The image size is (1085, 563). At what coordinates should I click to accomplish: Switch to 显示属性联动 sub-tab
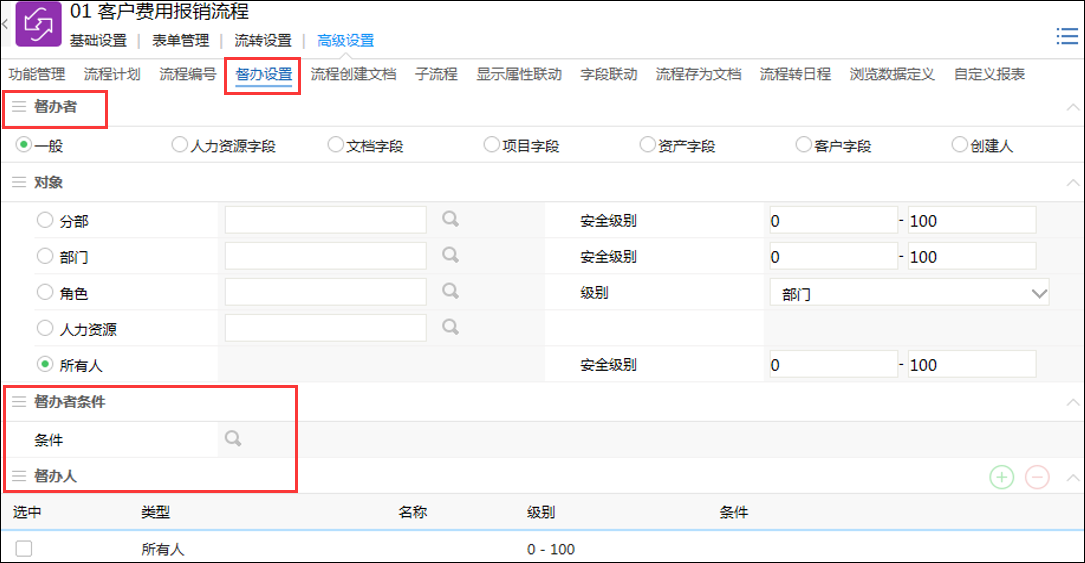pyautogui.click(x=519, y=74)
